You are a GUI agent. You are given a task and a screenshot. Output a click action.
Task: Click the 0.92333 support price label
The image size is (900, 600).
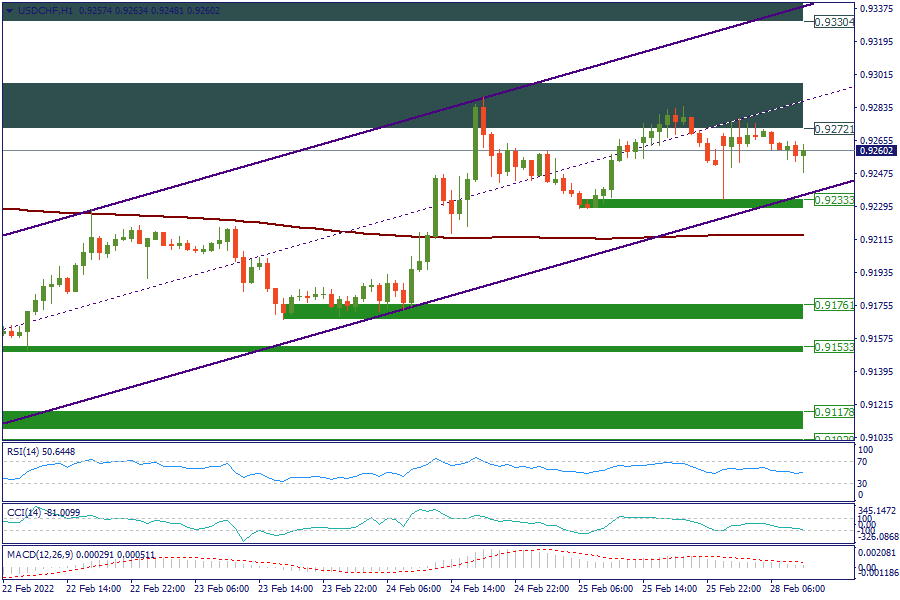point(832,201)
